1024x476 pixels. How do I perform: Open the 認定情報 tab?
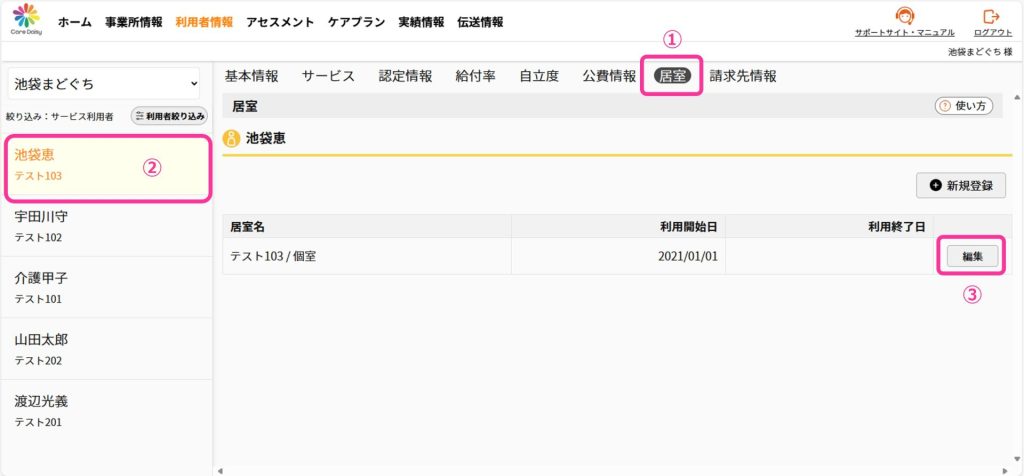(x=406, y=76)
